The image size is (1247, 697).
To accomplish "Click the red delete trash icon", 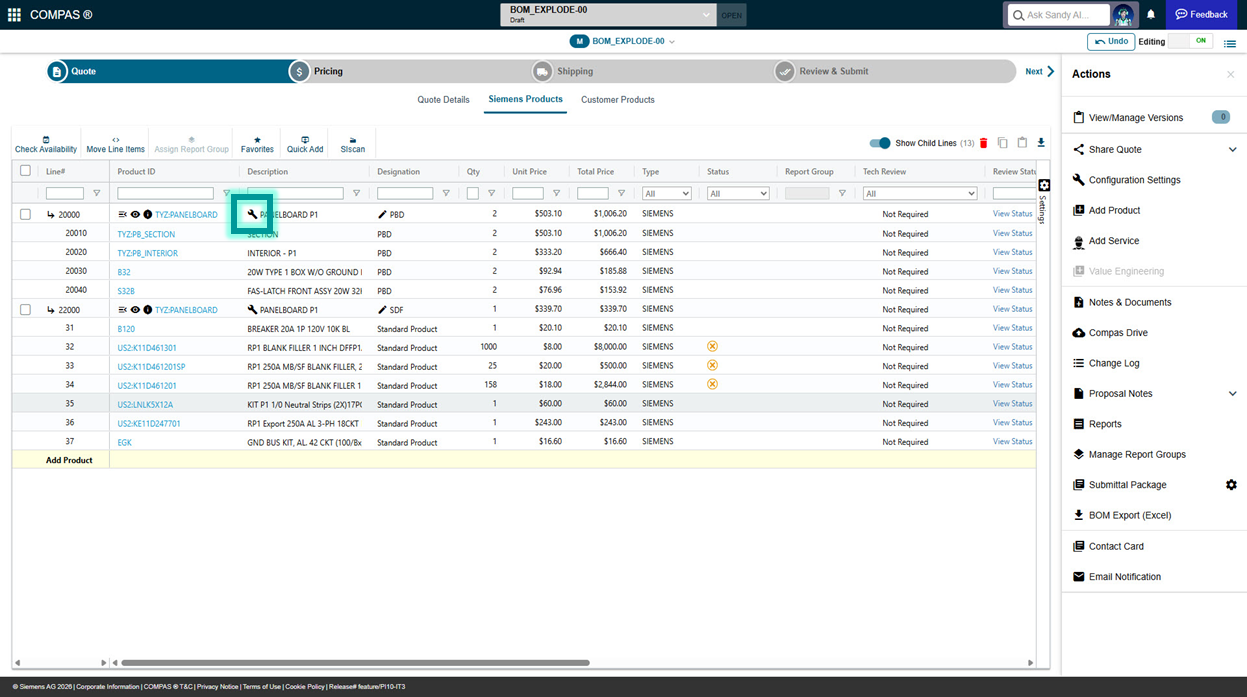I will (983, 143).
